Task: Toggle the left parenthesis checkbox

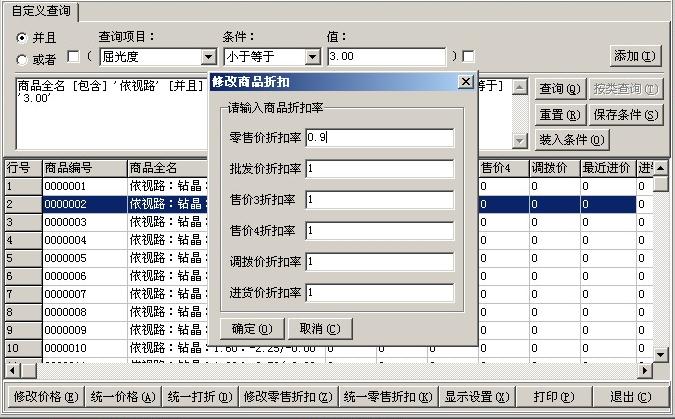Action: [72, 57]
